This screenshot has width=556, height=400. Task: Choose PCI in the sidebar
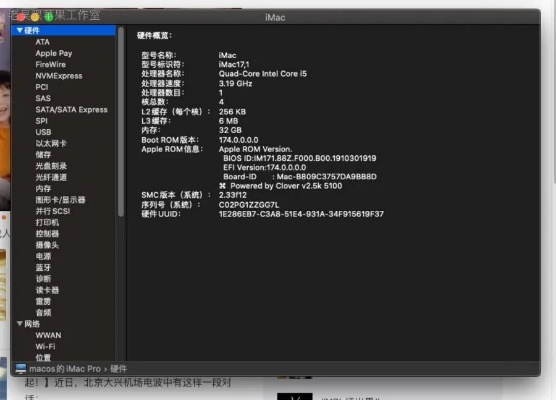click(41, 87)
